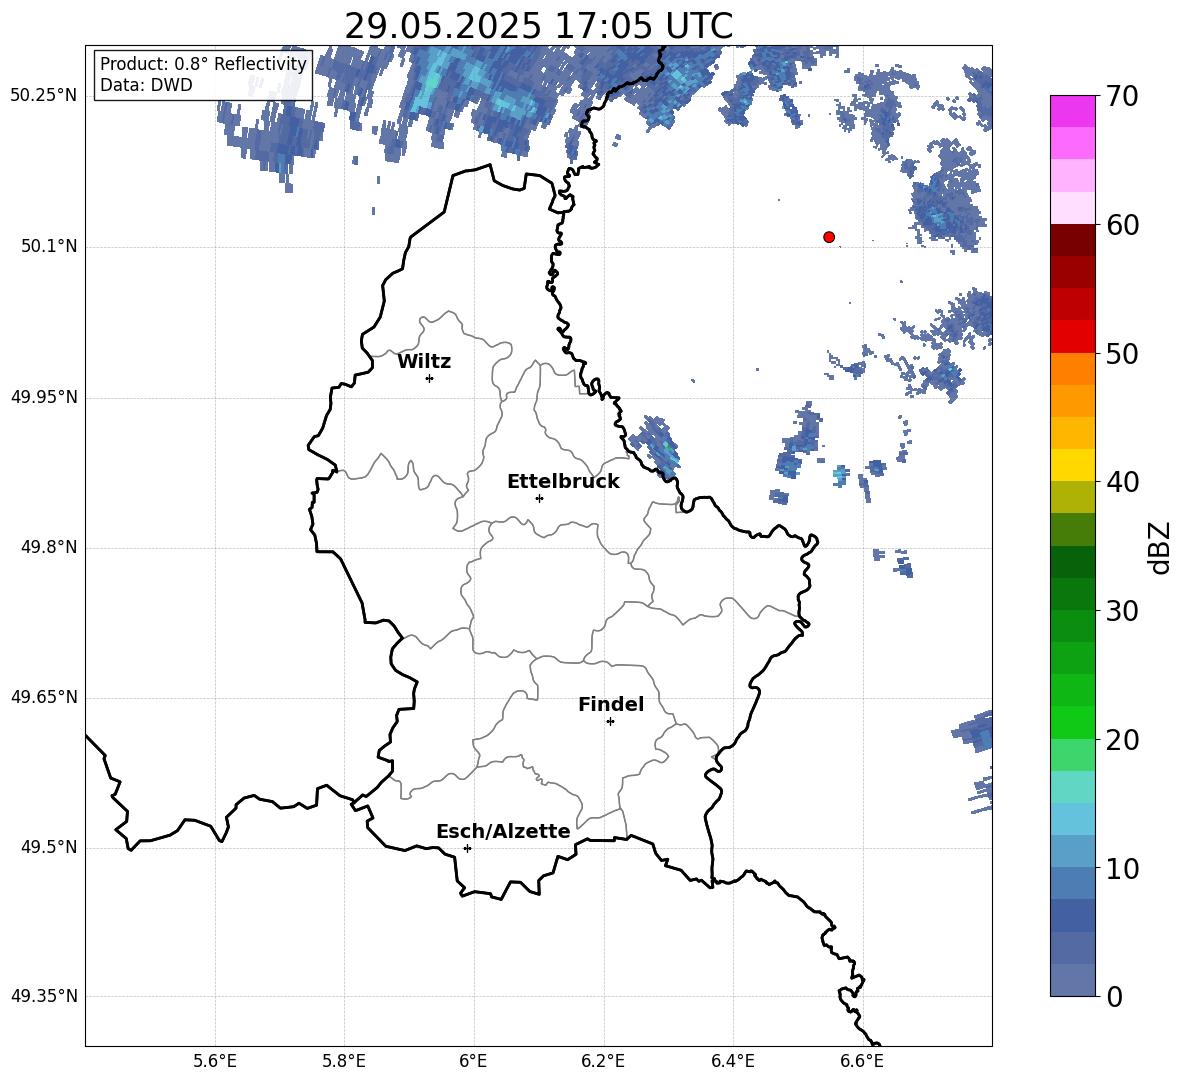Click the Findel station cross marker

pos(610,722)
